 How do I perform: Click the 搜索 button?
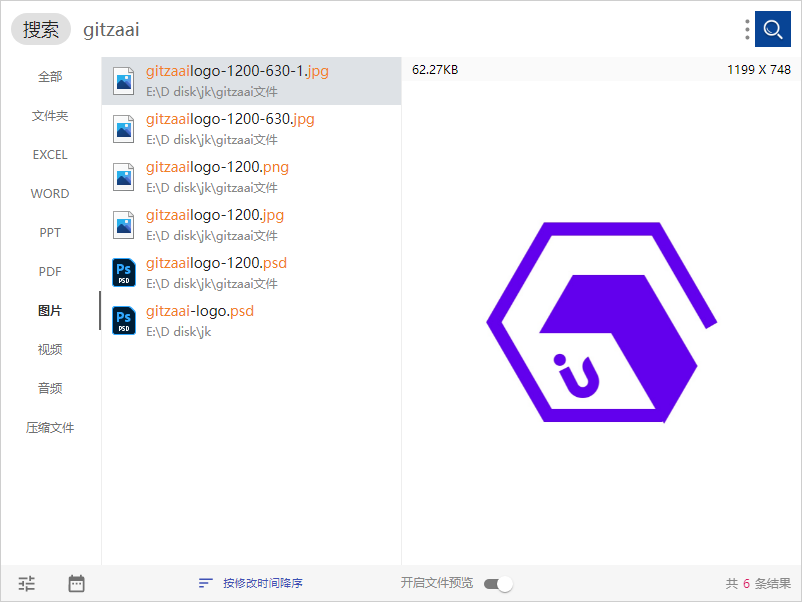click(41, 29)
